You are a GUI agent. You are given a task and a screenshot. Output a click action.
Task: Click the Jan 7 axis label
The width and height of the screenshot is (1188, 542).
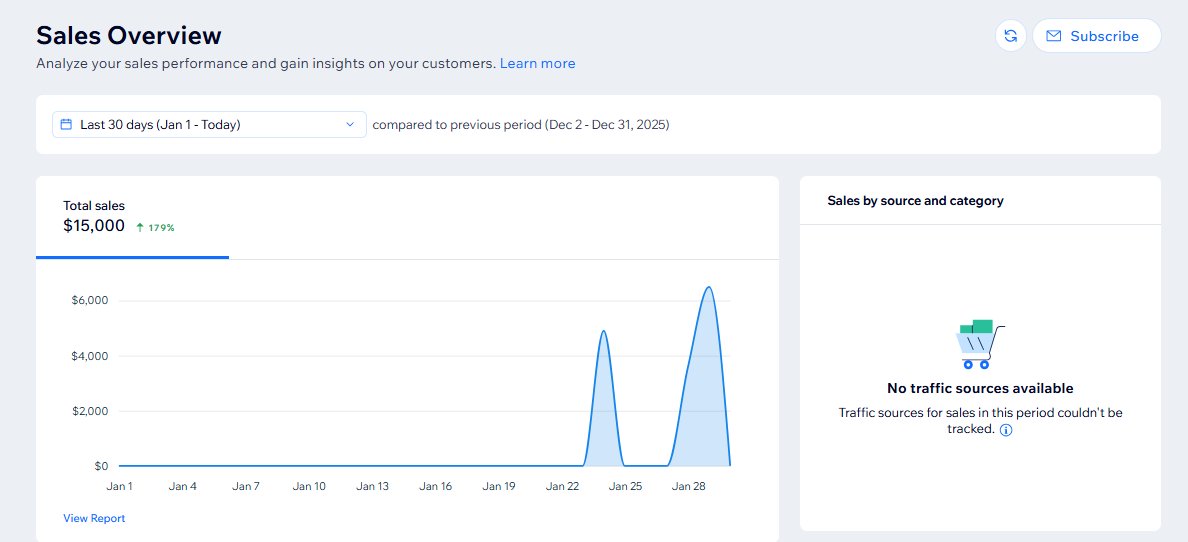click(246, 487)
